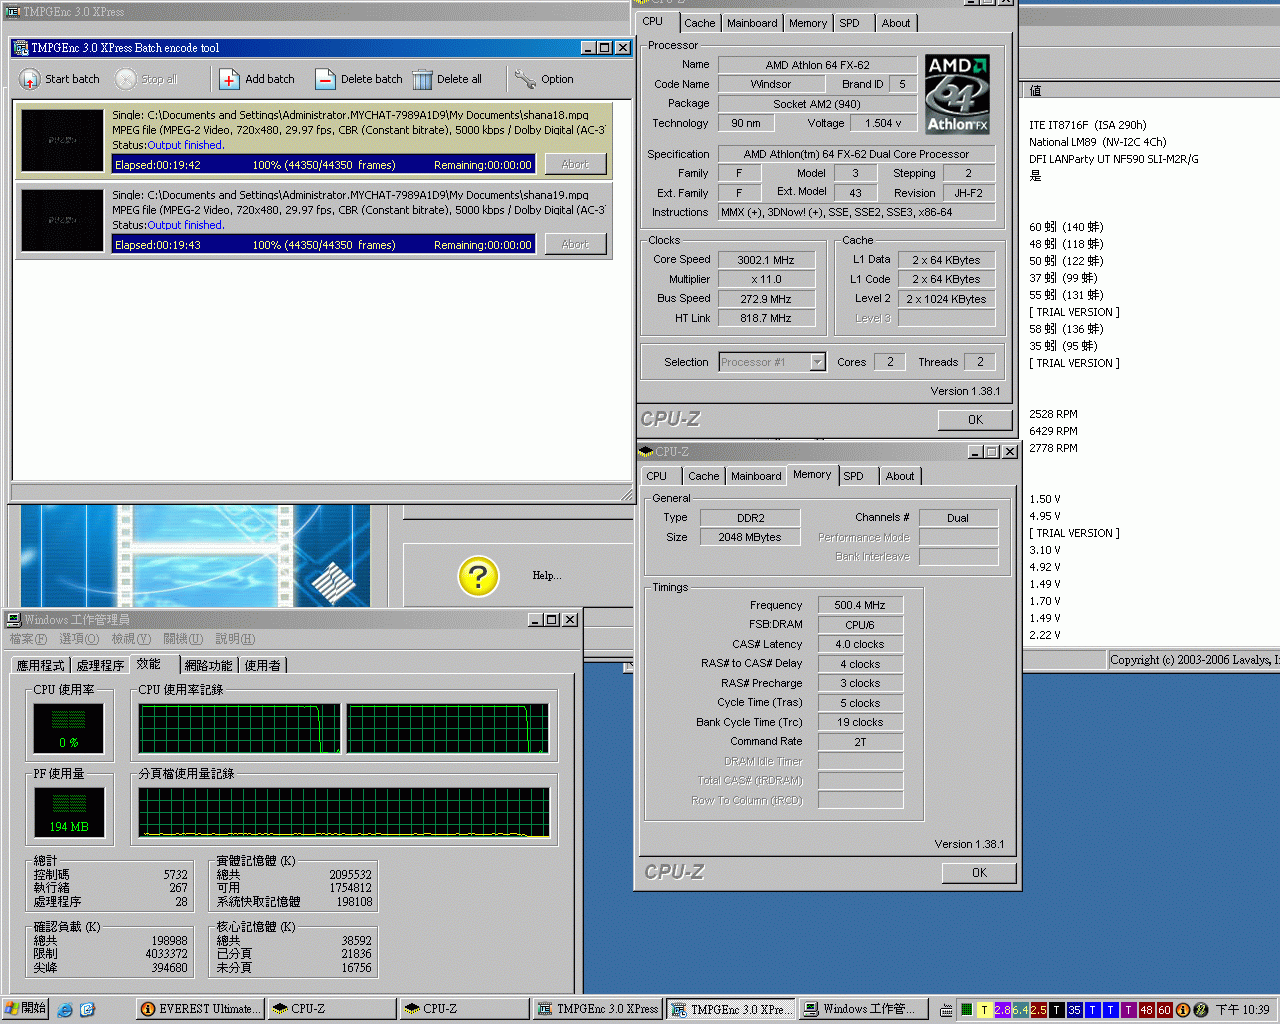Click the AMD Athlon 64 FX logo
The width and height of the screenshot is (1280, 1024).
[x=957, y=94]
